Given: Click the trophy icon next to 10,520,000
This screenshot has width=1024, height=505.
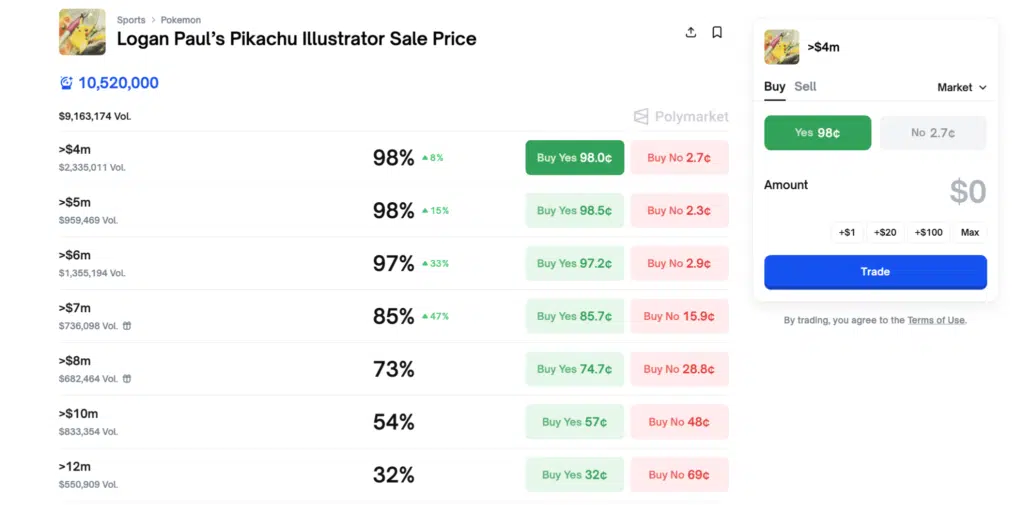Looking at the screenshot, I should click(66, 83).
